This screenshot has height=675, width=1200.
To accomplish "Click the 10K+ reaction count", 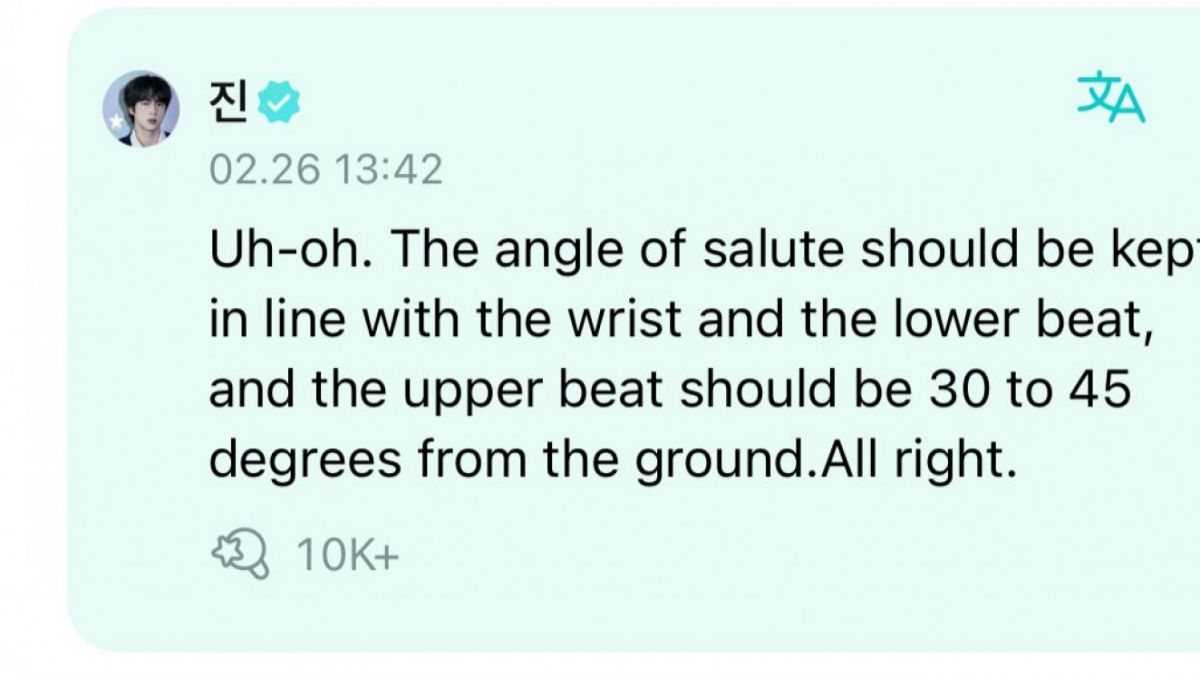I will click(x=346, y=556).
